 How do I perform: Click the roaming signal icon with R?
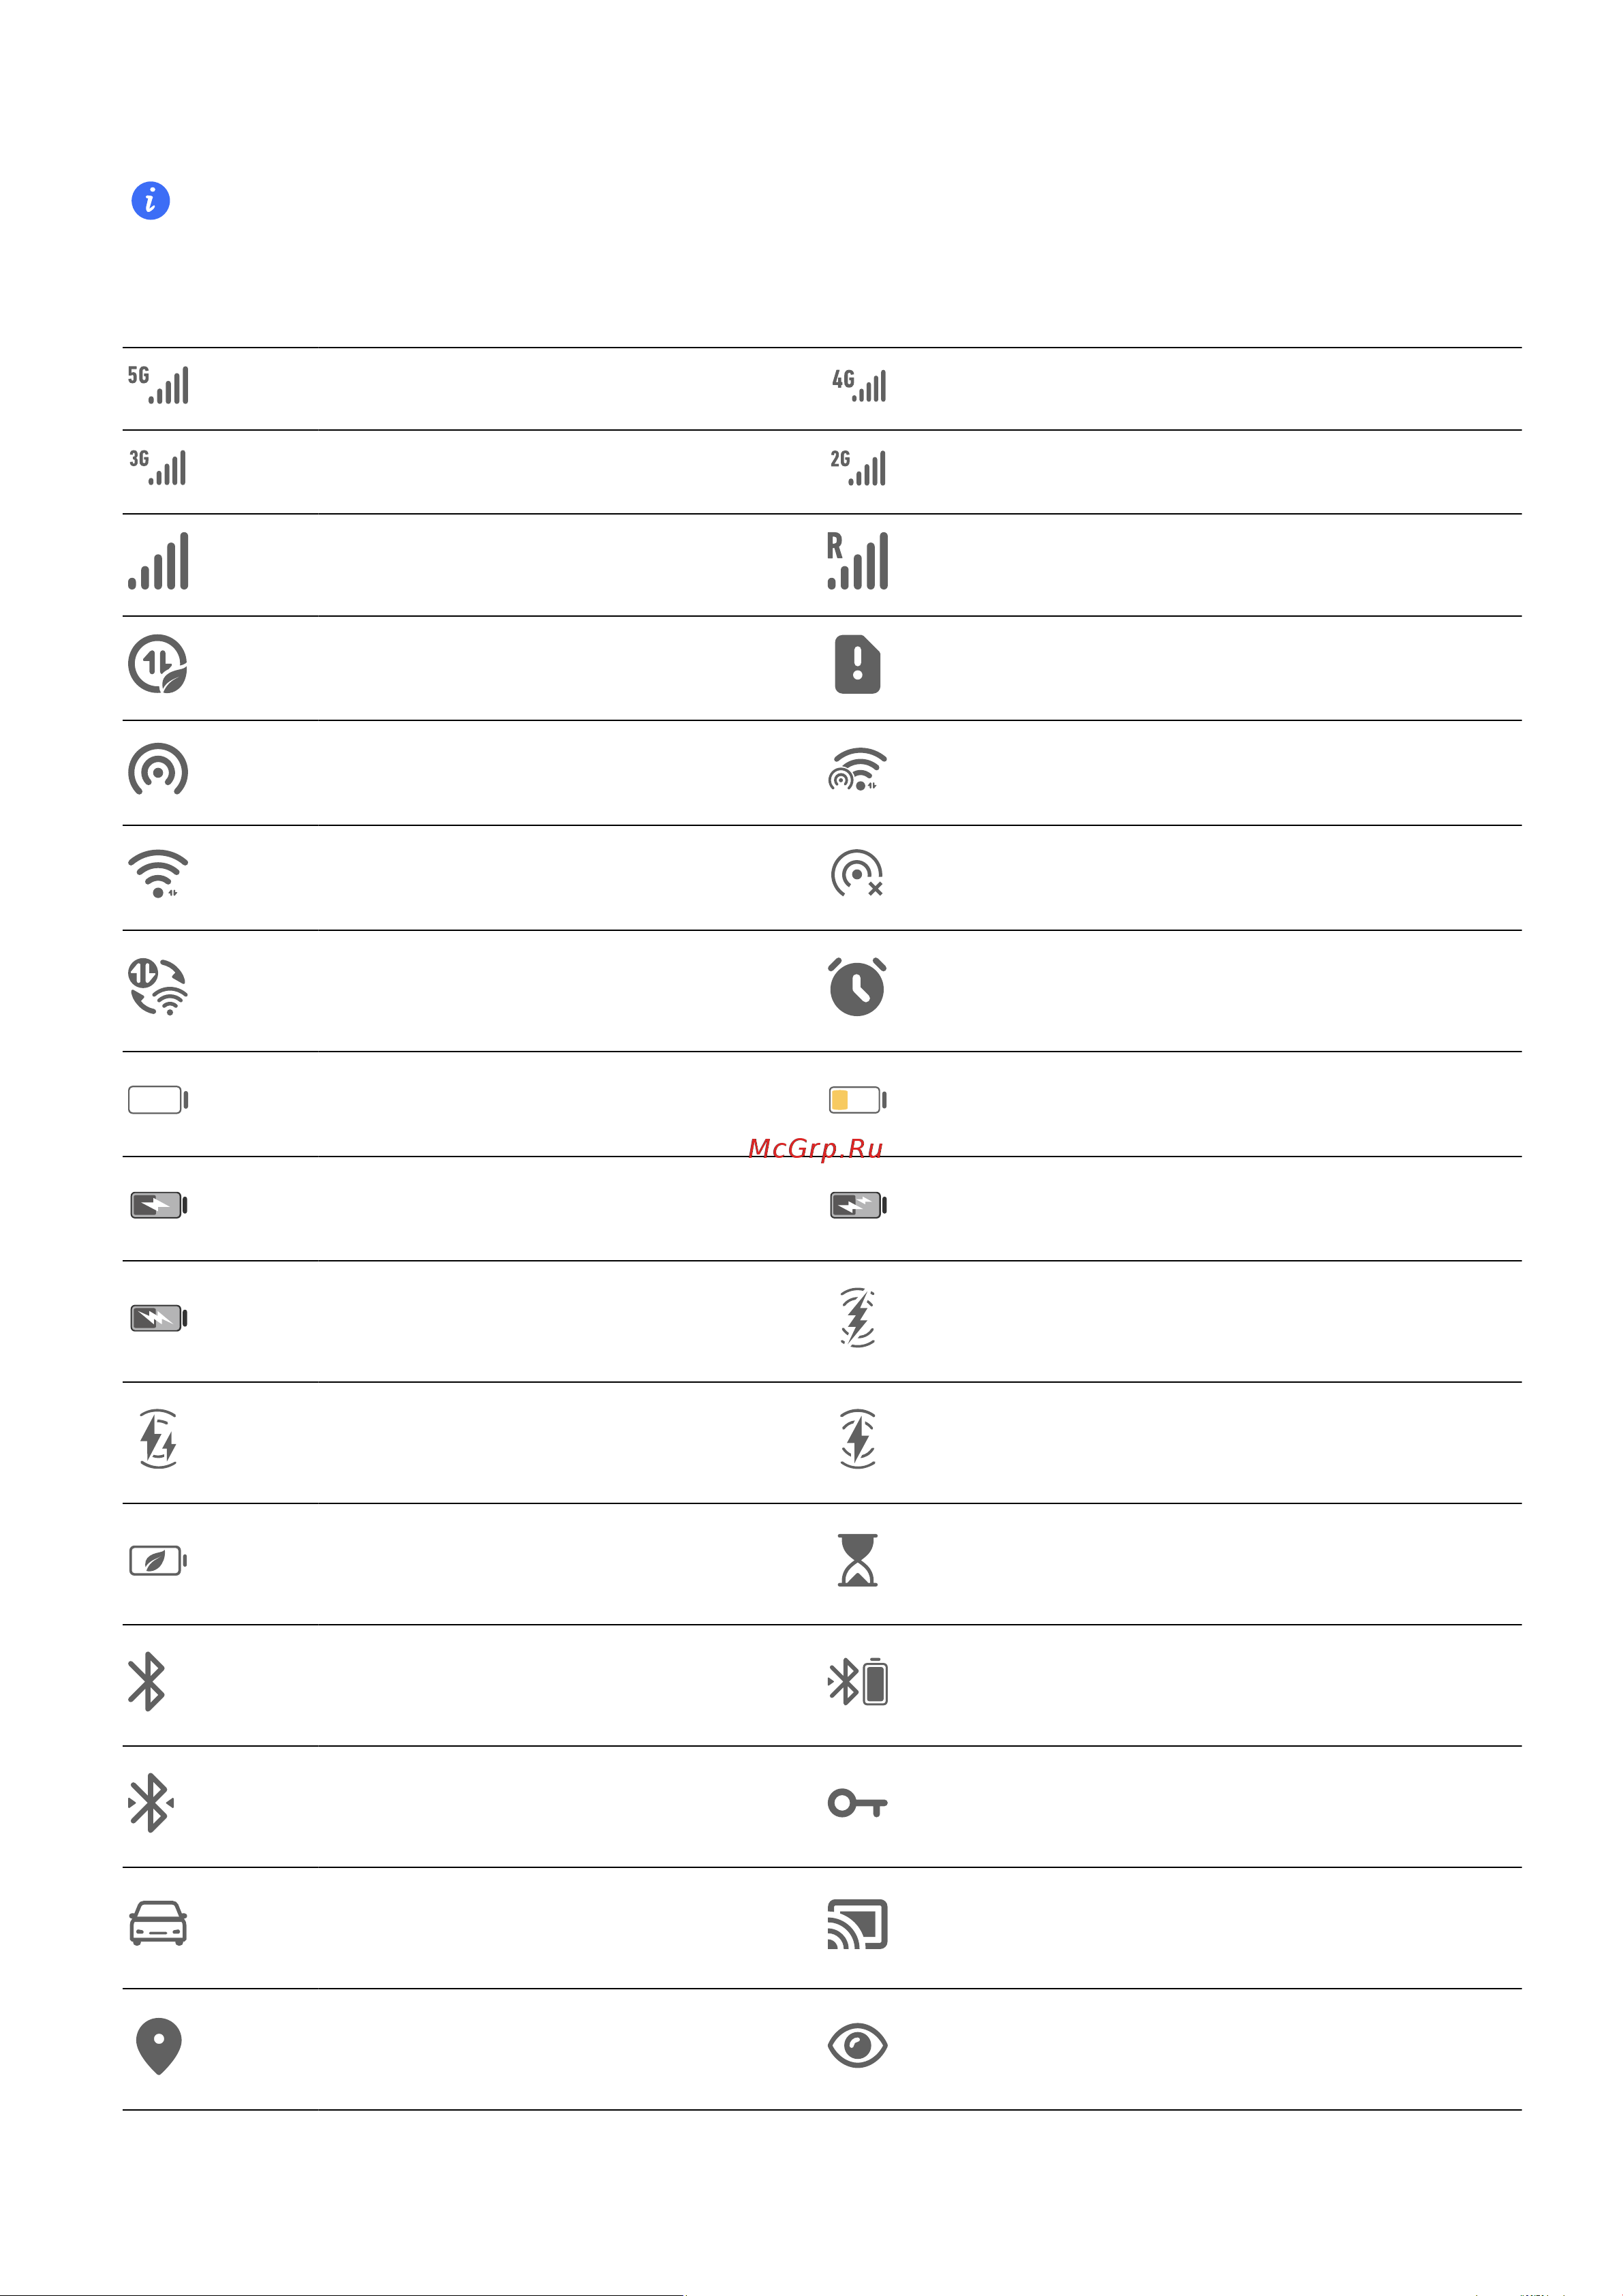(858, 561)
